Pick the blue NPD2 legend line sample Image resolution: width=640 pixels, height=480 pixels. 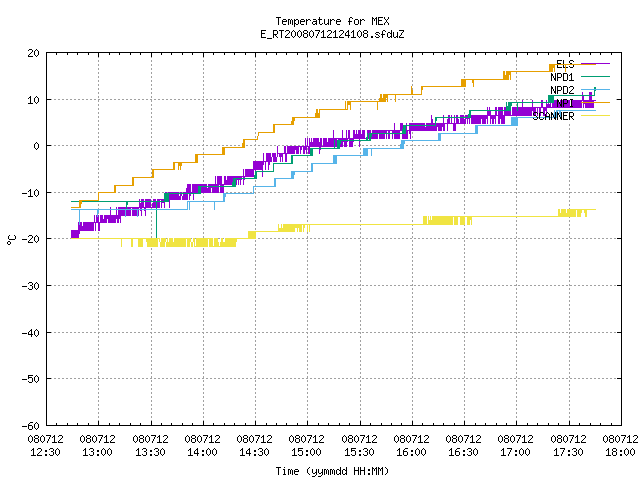pyautogui.click(x=596, y=89)
